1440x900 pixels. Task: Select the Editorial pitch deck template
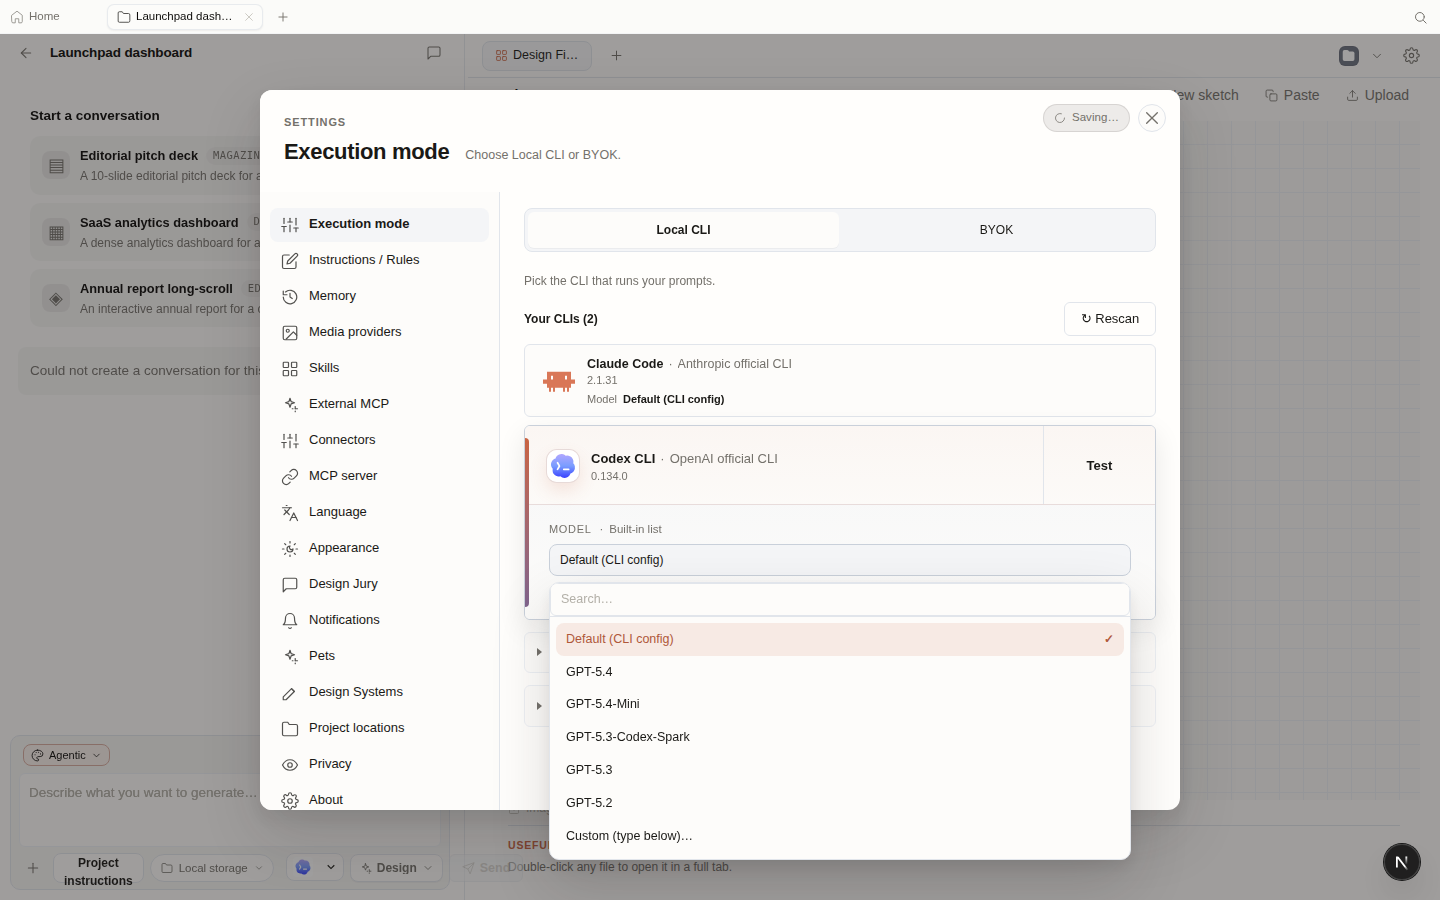pyautogui.click(x=146, y=165)
